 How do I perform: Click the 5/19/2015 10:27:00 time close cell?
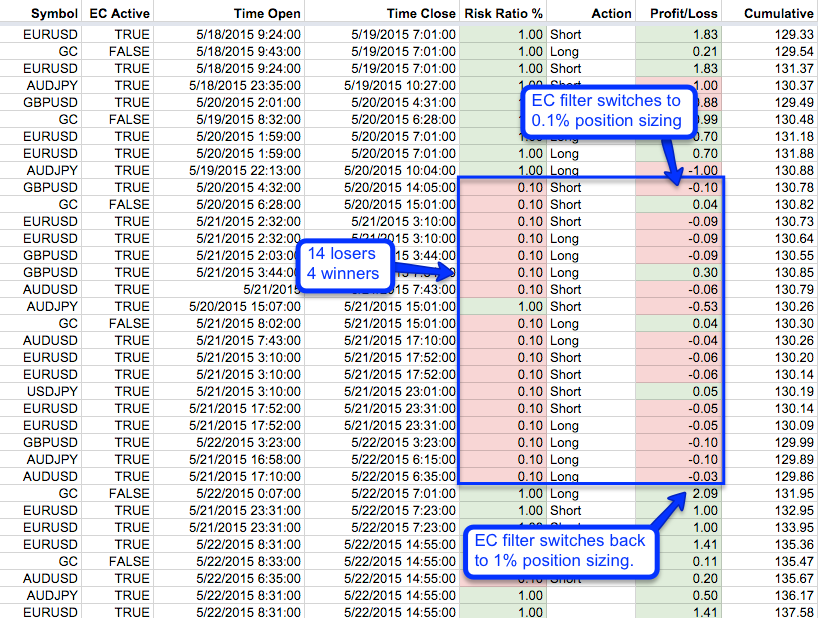click(x=412, y=85)
